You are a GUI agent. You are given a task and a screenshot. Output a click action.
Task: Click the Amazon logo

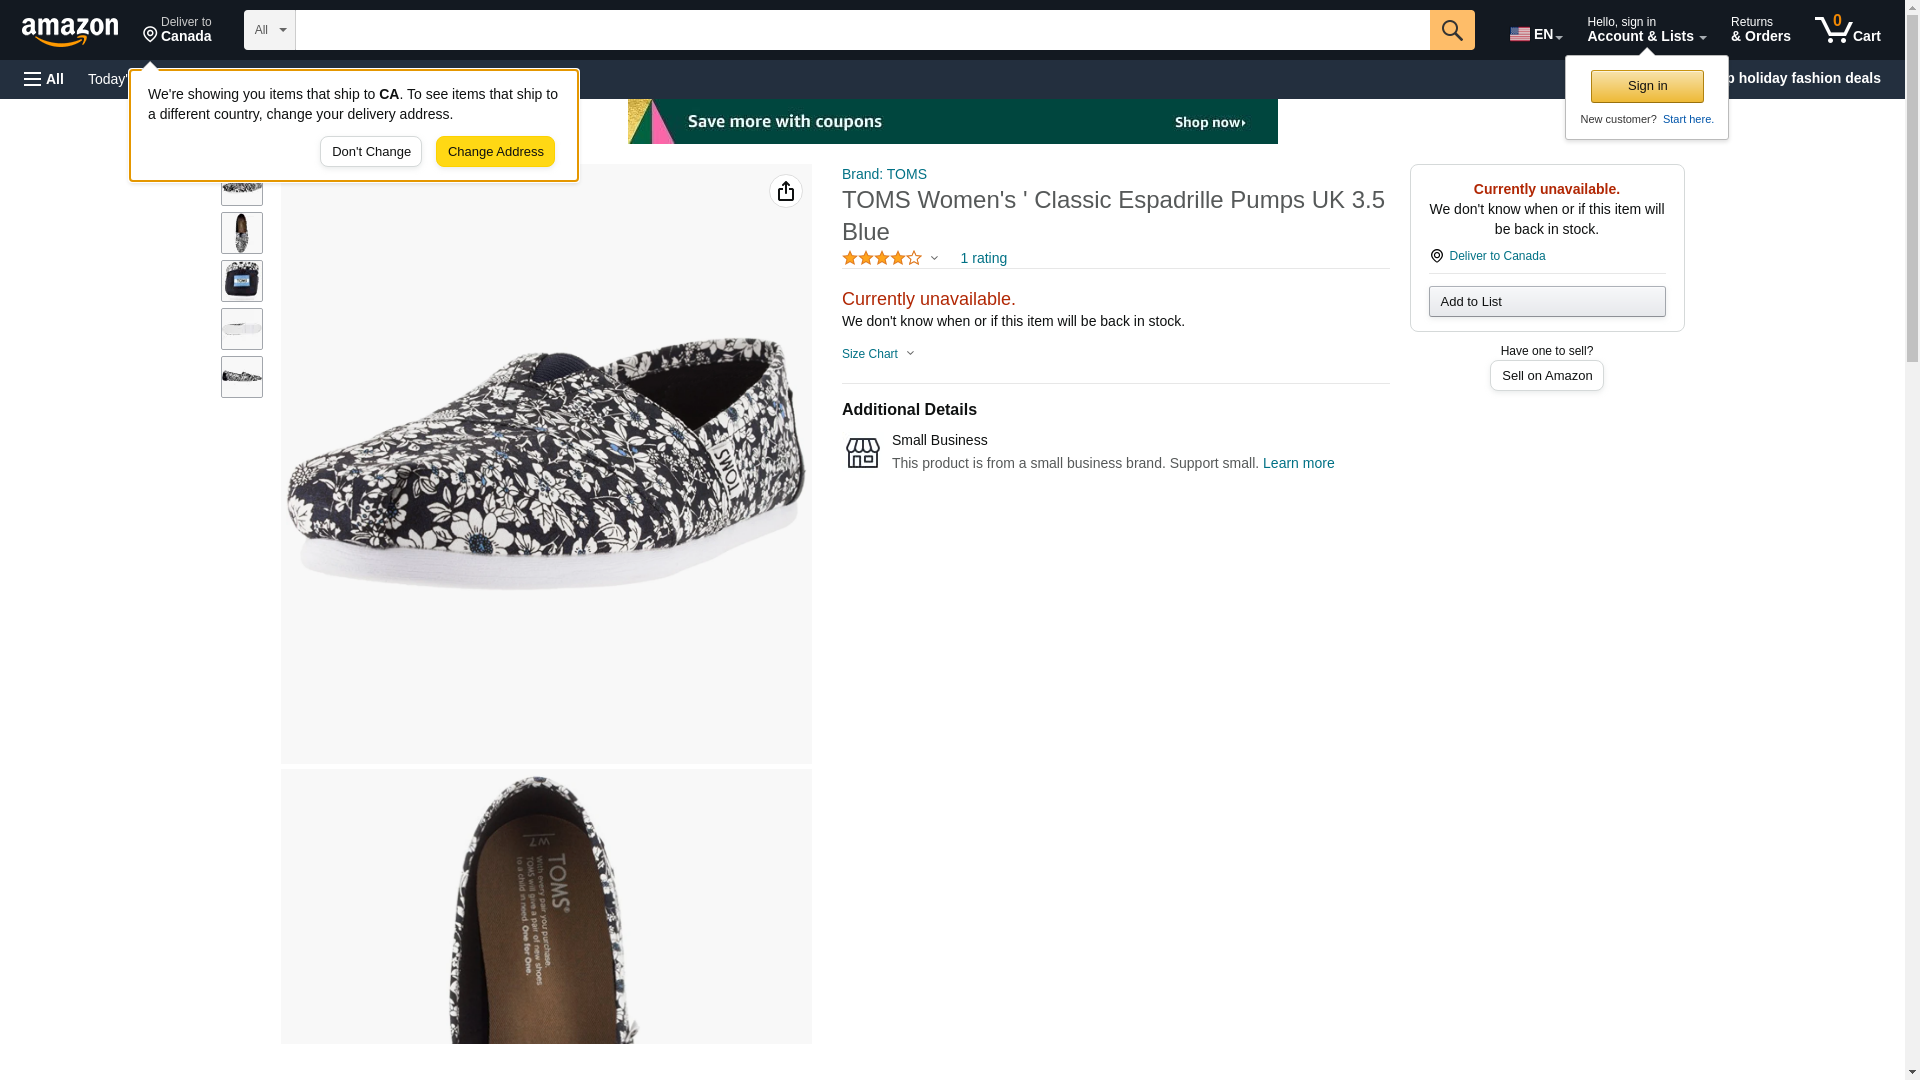70,32
